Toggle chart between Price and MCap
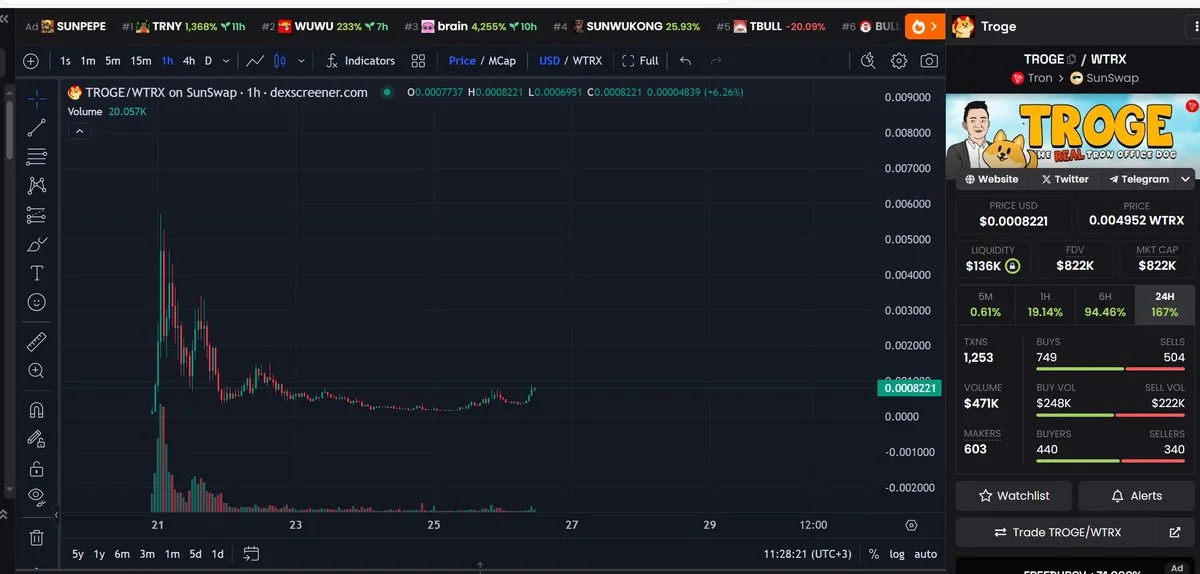The image size is (1200, 574). (482, 61)
